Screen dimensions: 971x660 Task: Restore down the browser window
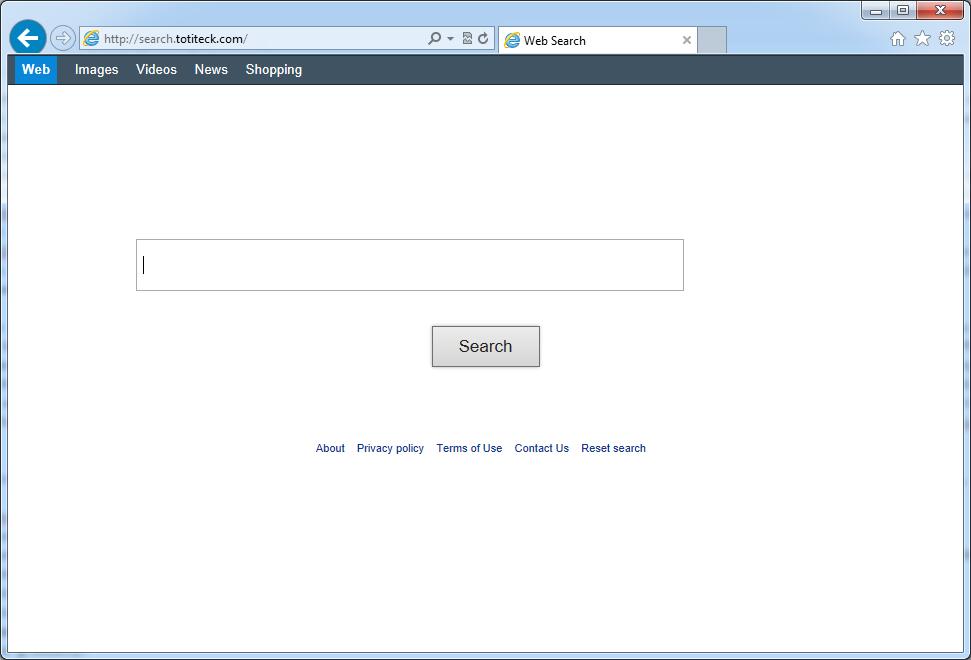(903, 11)
